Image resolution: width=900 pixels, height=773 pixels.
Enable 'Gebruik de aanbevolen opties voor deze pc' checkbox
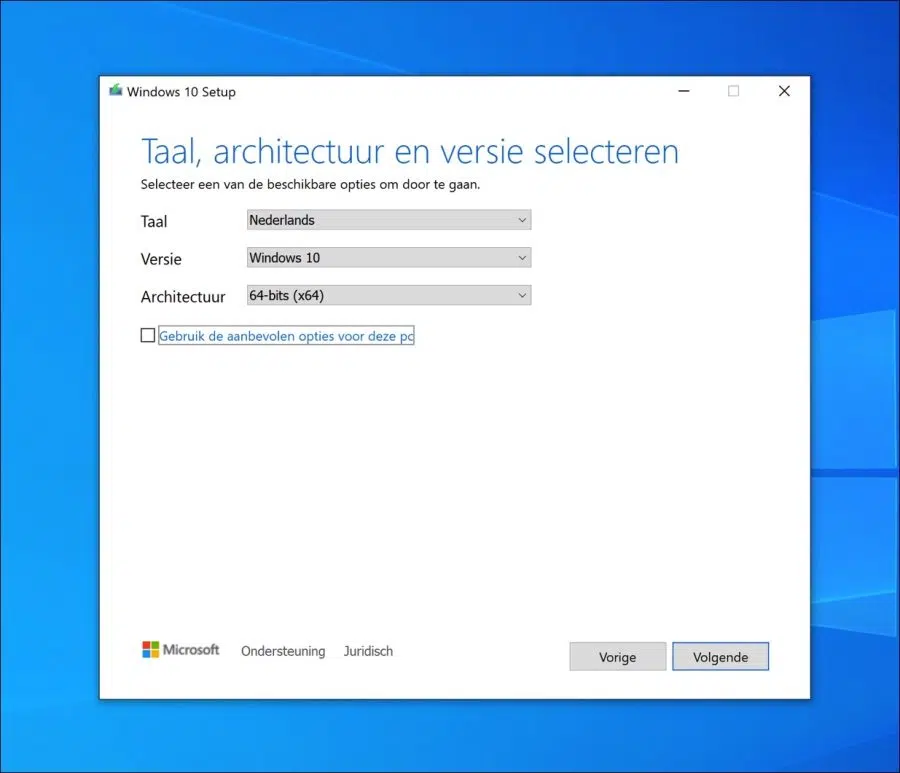148,335
